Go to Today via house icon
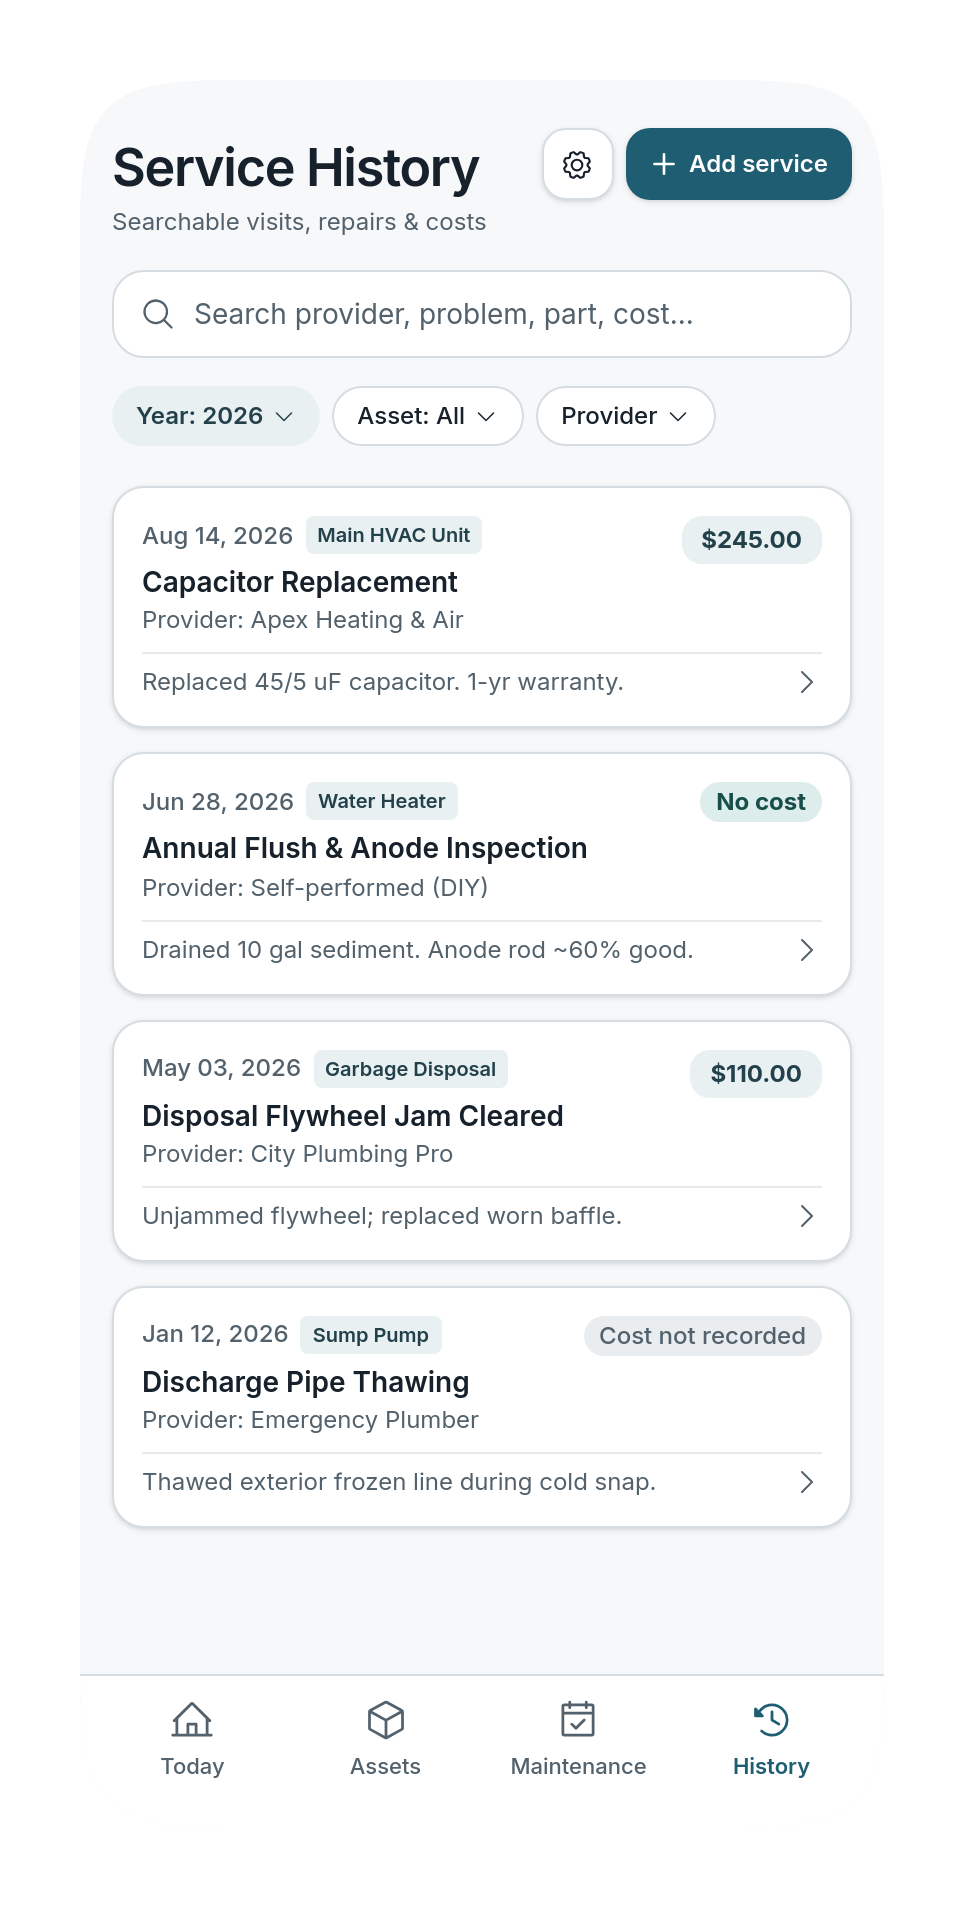Image resolution: width=964 pixels, height=1908 pixels. (x=192, y=1720)
